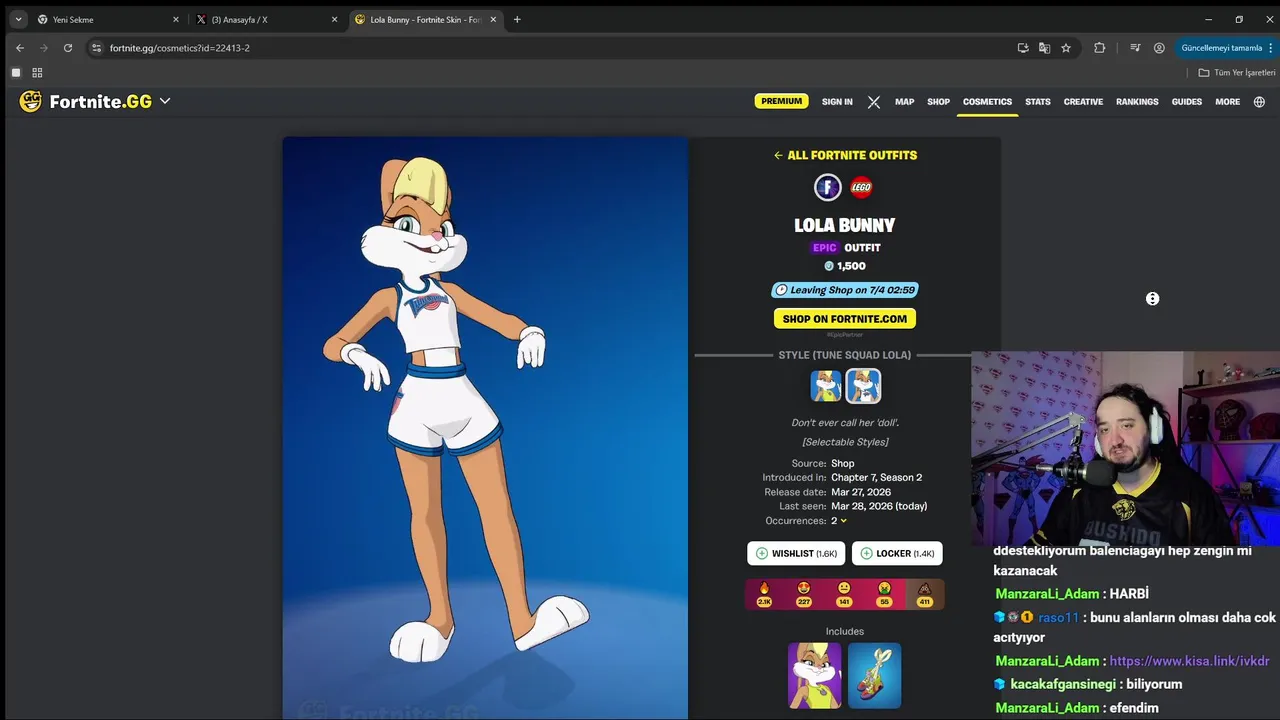The image size is (1280, 720).
Task: Open the kisa.link URL in chat
Action: pyautogui.click(x=1189, y=661)
